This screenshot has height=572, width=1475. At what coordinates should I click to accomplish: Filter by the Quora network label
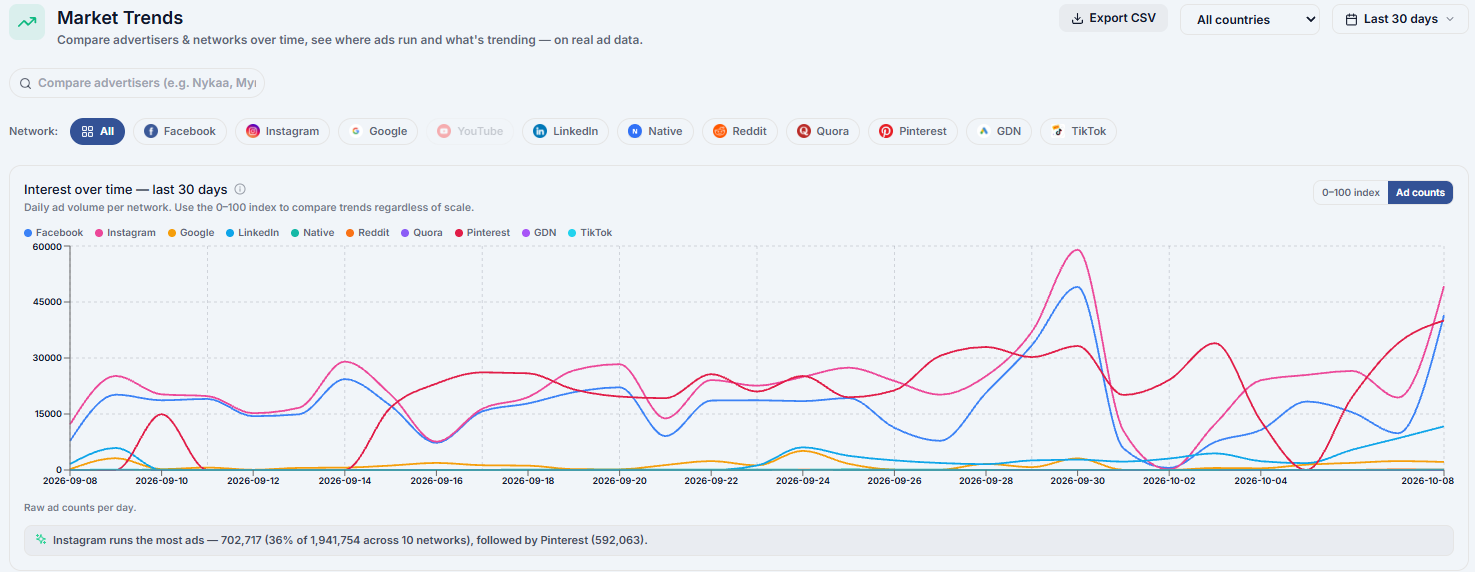833,131
